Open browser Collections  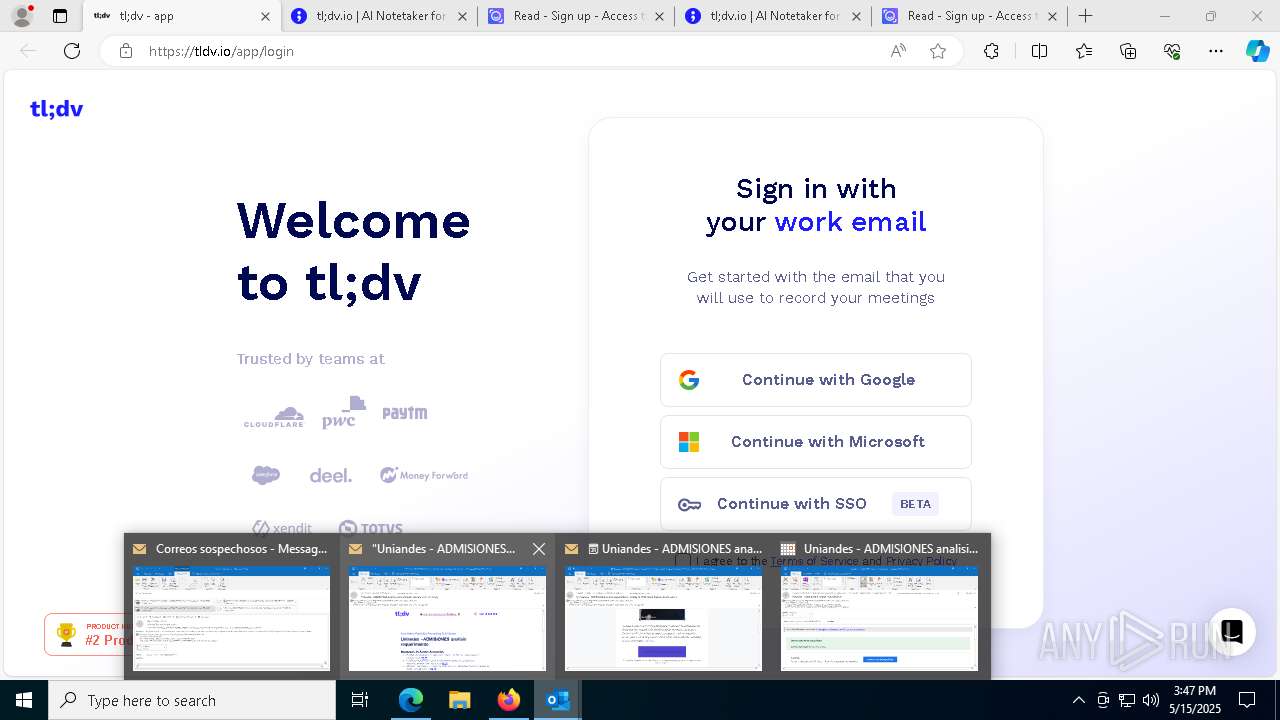(x=1128, y=51)
